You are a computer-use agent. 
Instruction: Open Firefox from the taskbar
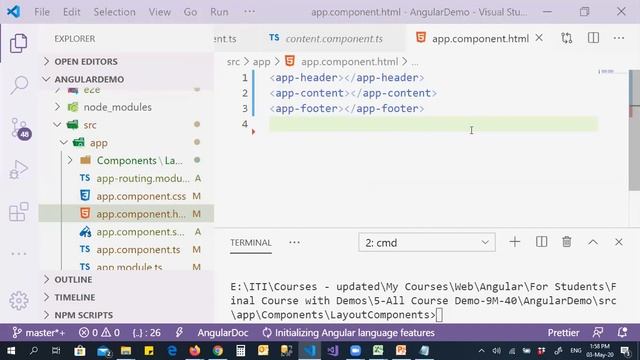(x=195, y=351)
